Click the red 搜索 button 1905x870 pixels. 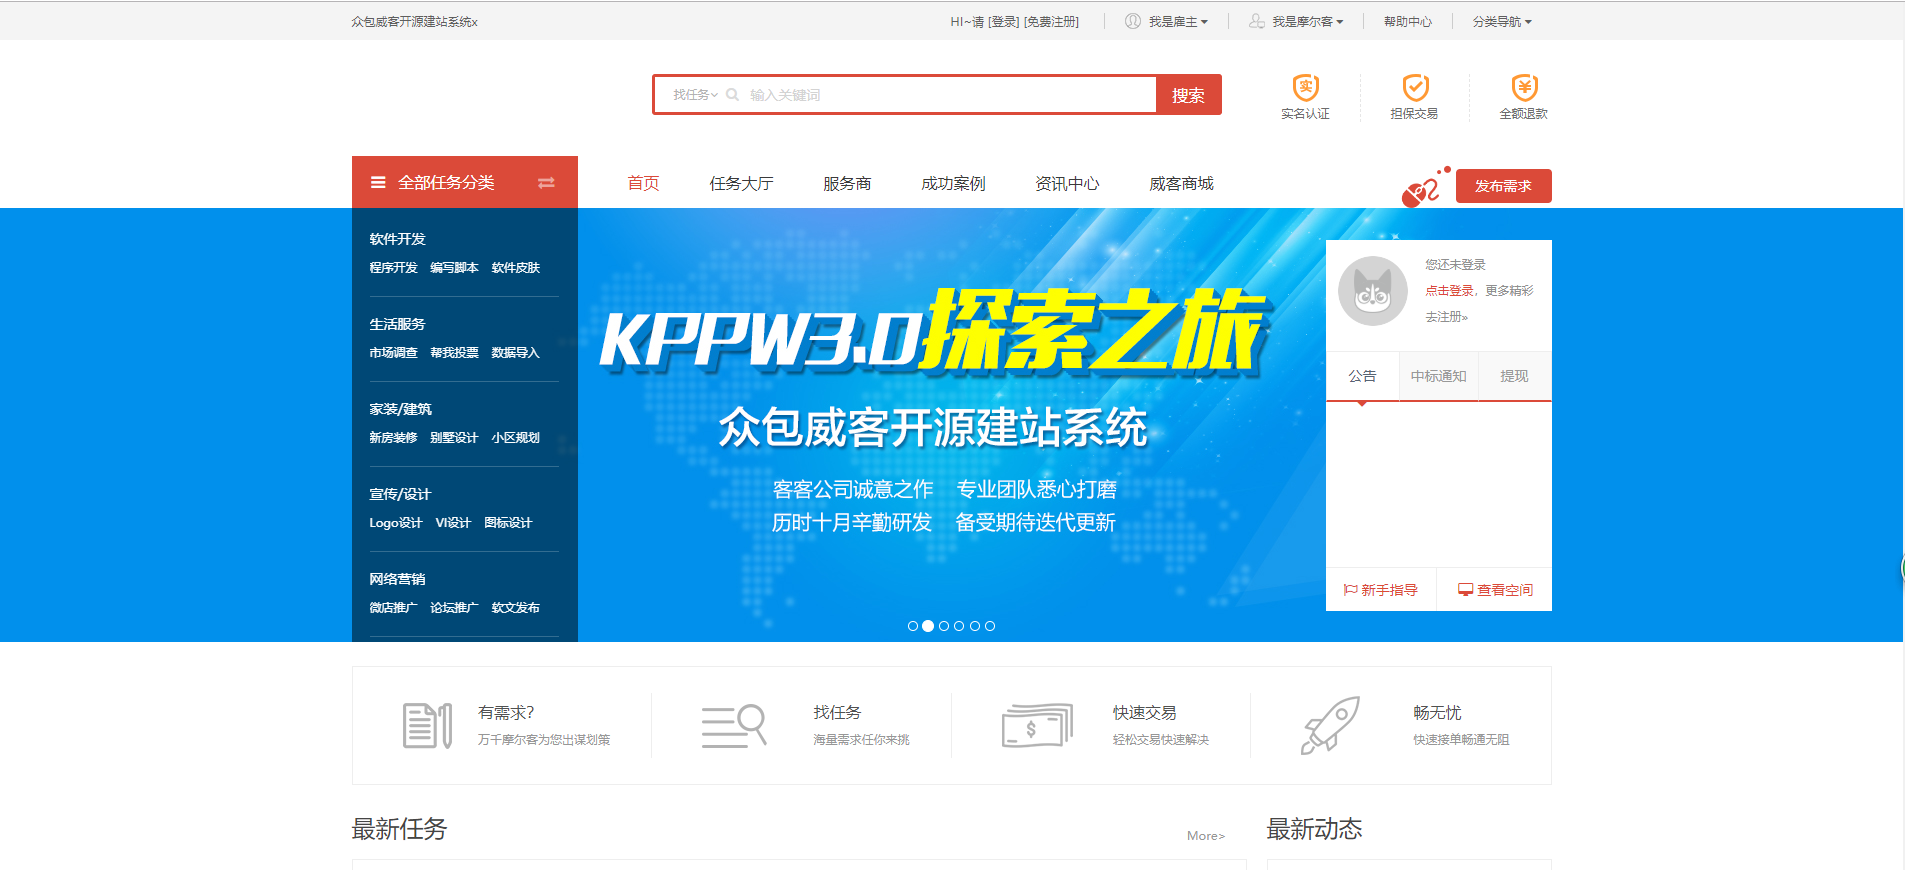(x=1188, y=95)
